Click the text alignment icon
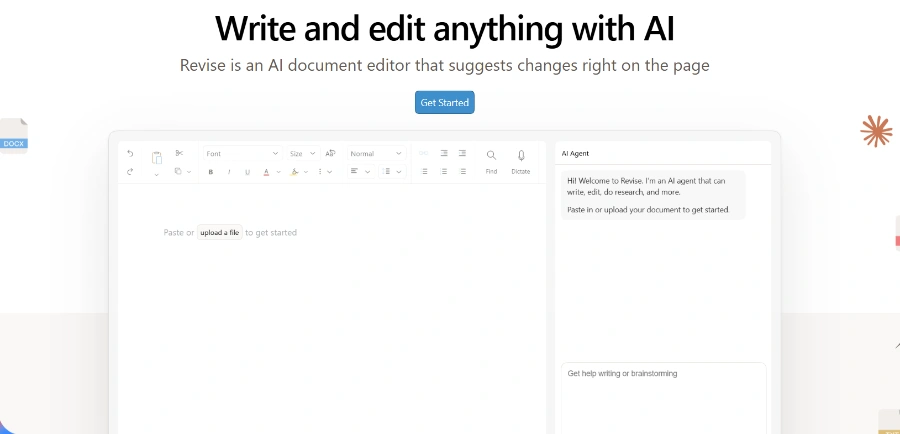900x434 pixels. (354, 171)
